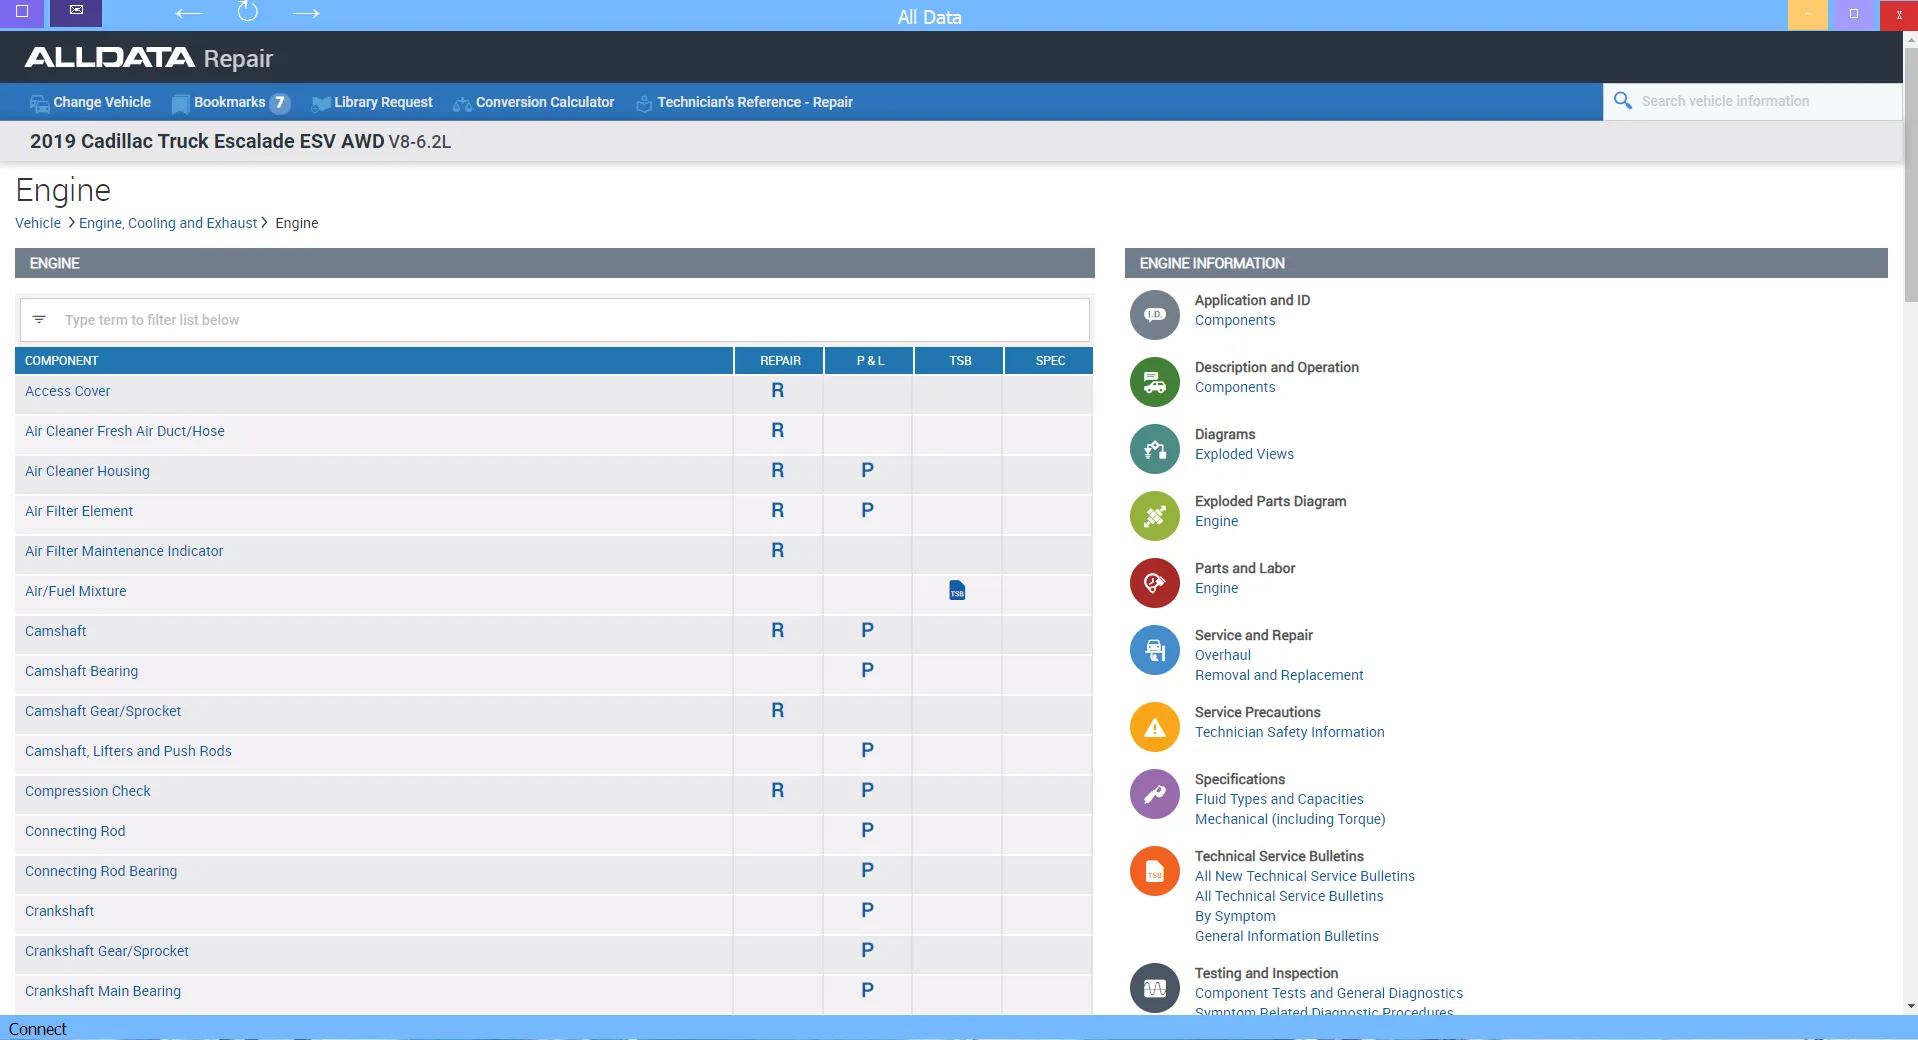Click the P & L column header
This screenshot has width=1918, height=1040.
[870, 361]
